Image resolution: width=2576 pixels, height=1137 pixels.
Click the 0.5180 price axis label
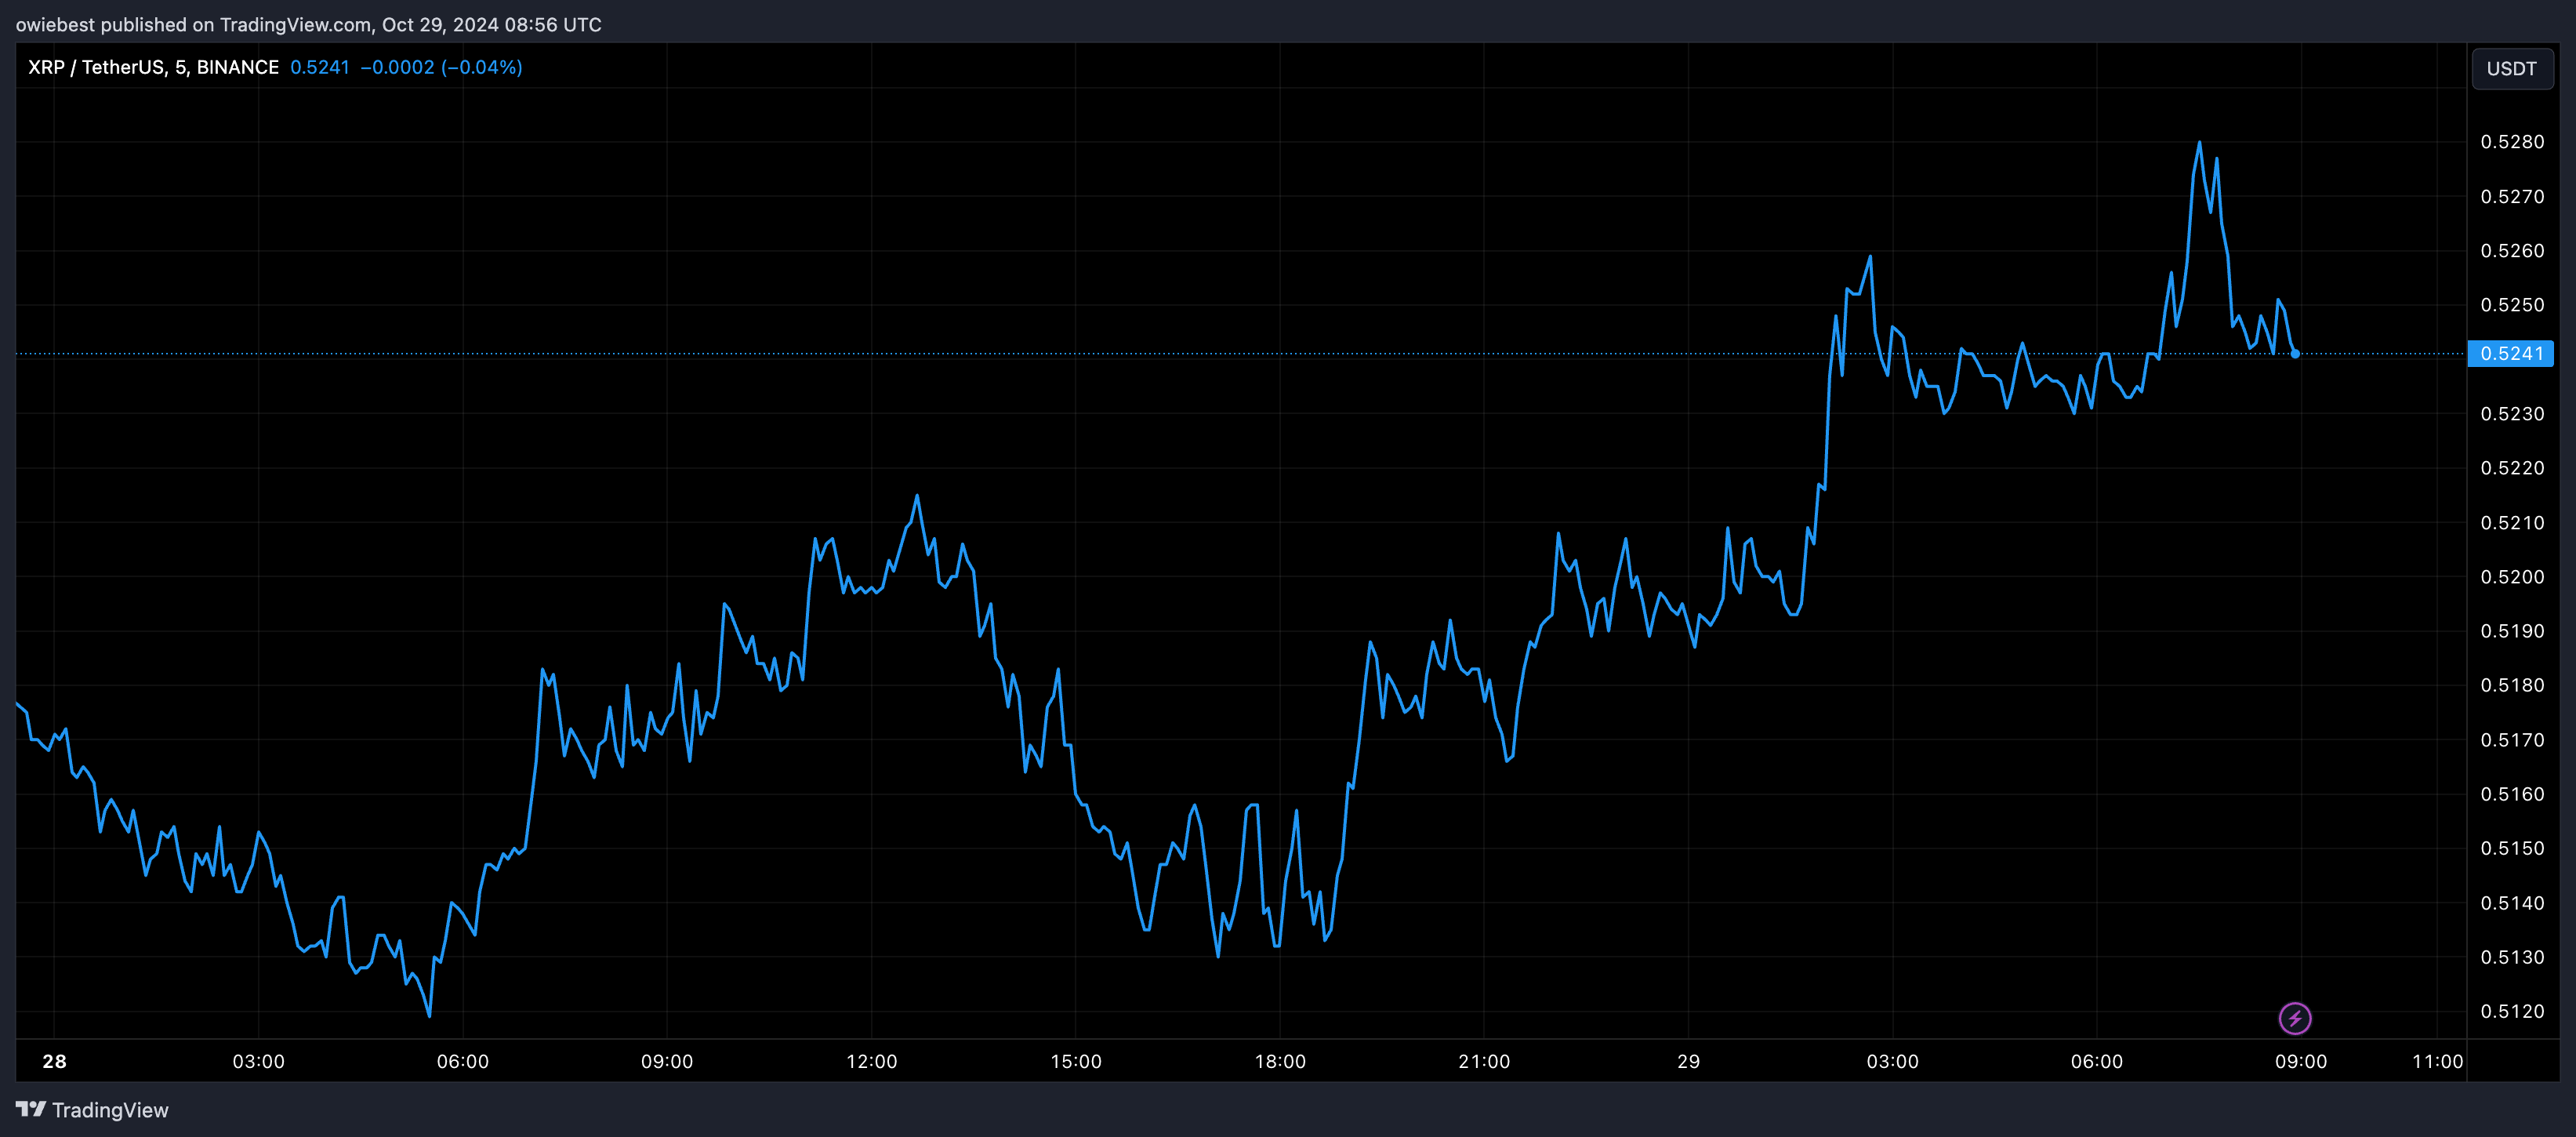[2512, 685]
